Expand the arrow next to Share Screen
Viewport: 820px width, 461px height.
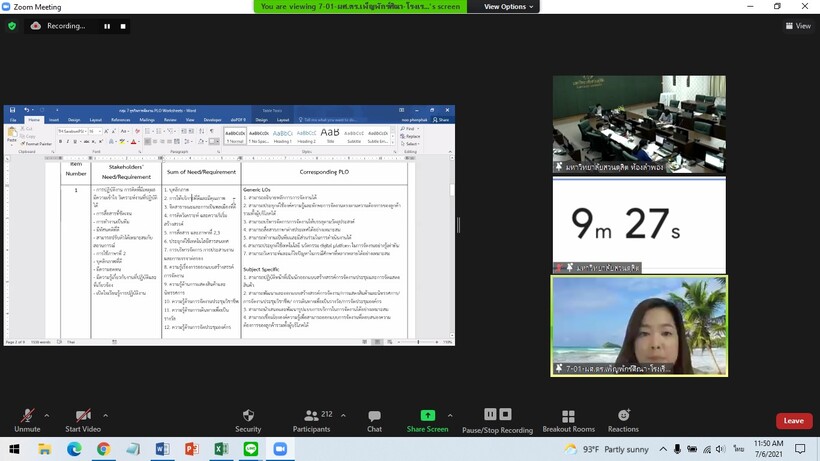tap(450, 415)
